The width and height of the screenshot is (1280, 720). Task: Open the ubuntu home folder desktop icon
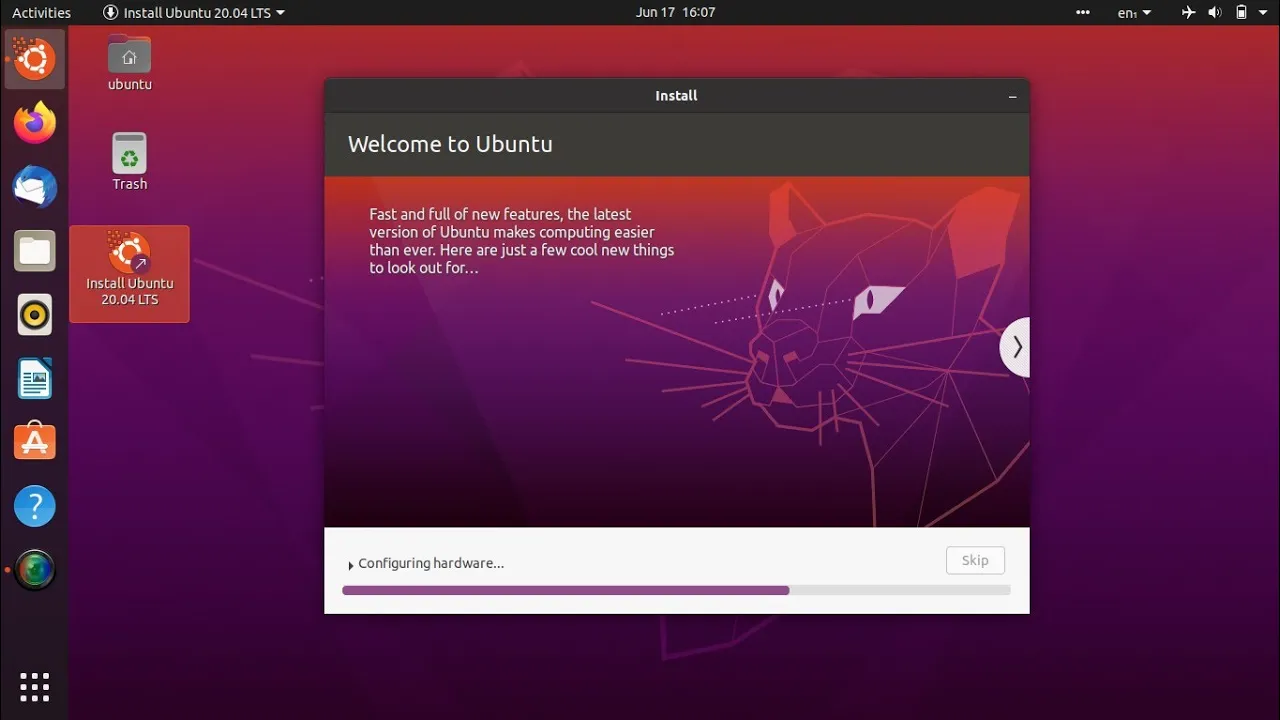click(x=129, y=63)
